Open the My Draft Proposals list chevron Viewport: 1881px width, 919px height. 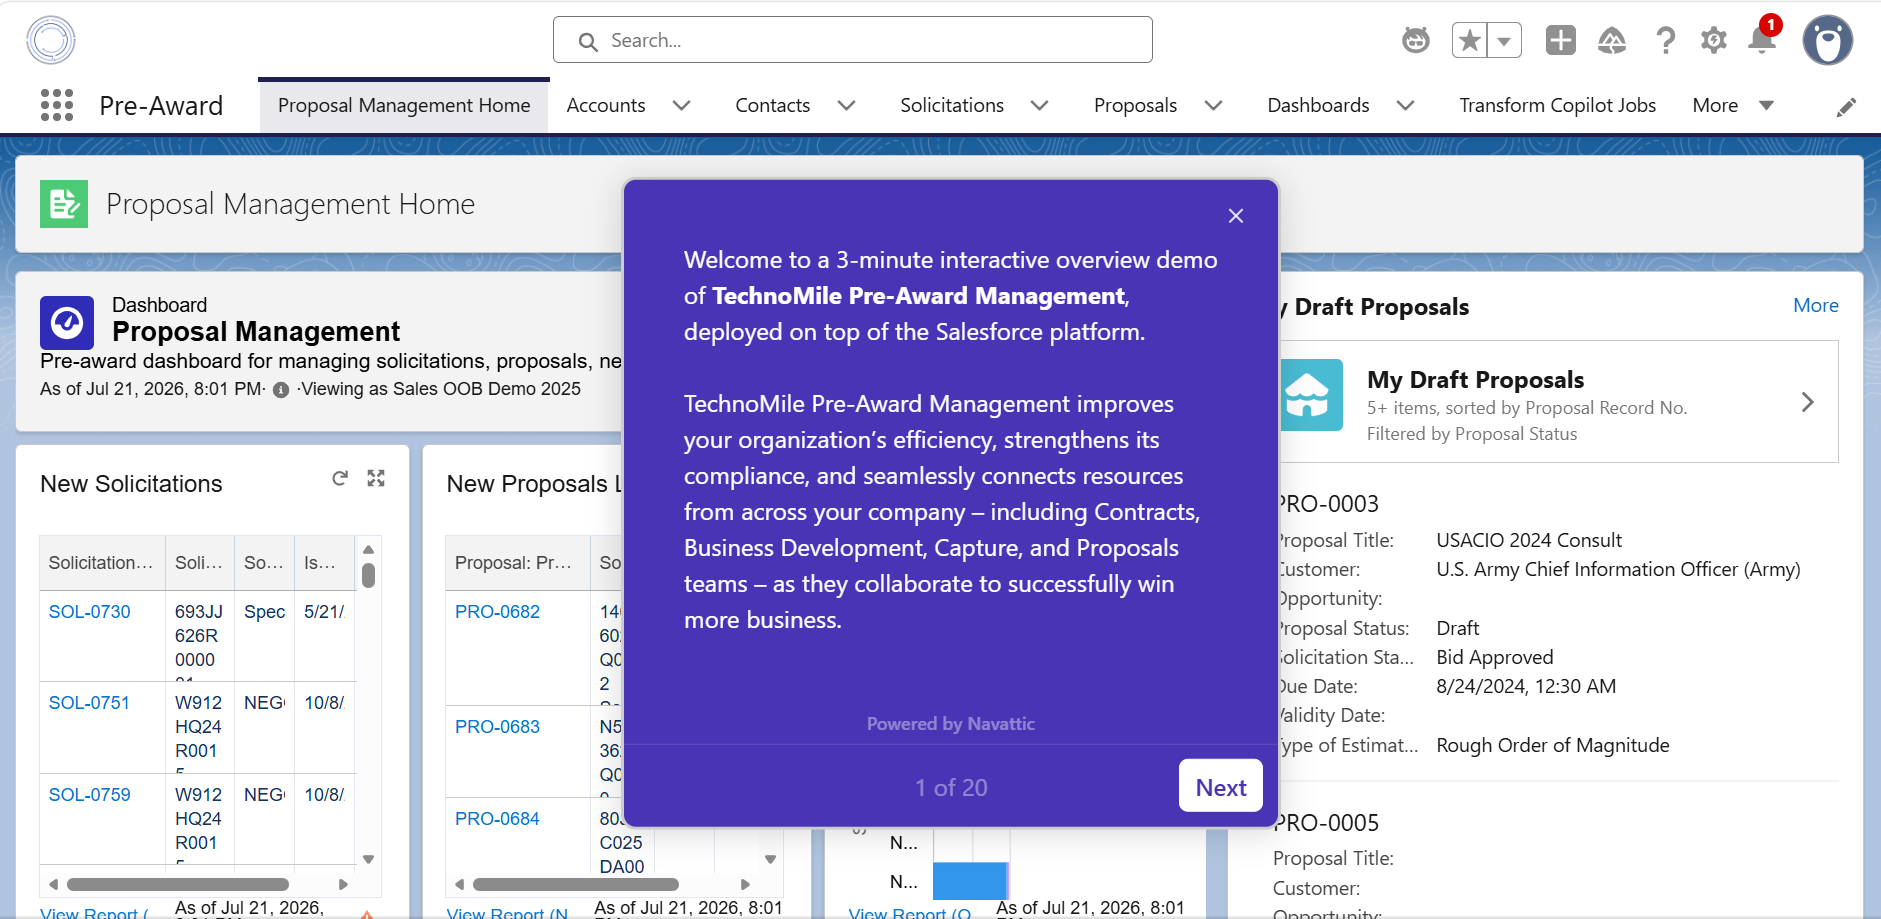pos(1808,402)
